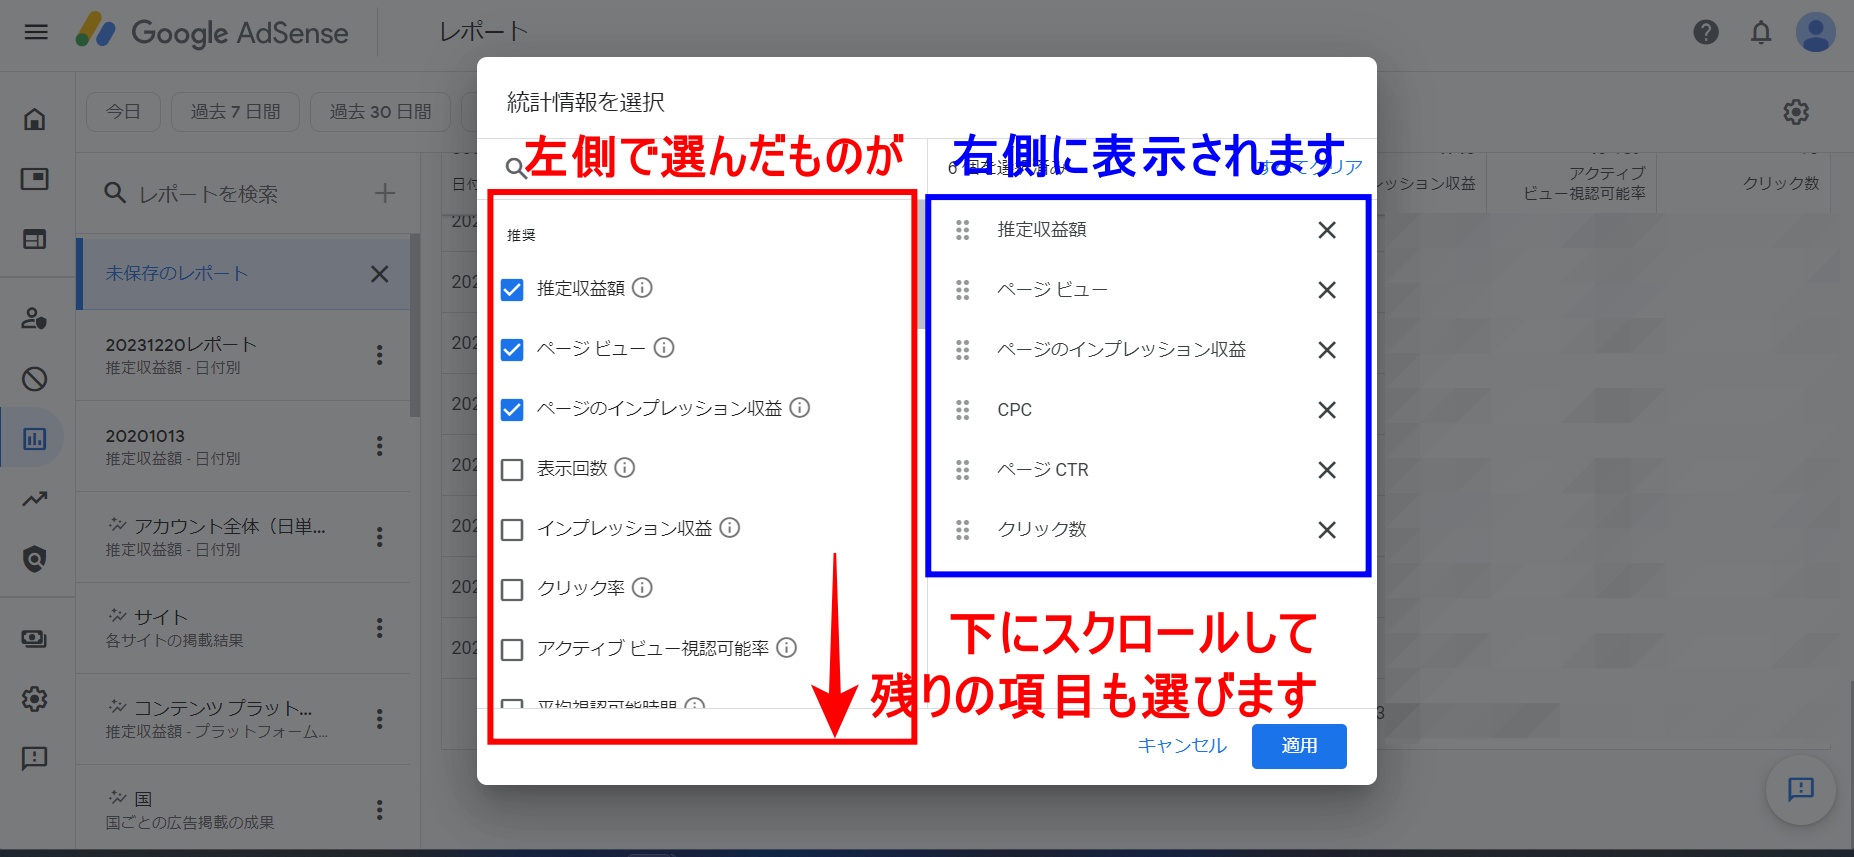Click the report list sidebar scrollbar
Screen dimensions: 1854x857
(415, 325)
